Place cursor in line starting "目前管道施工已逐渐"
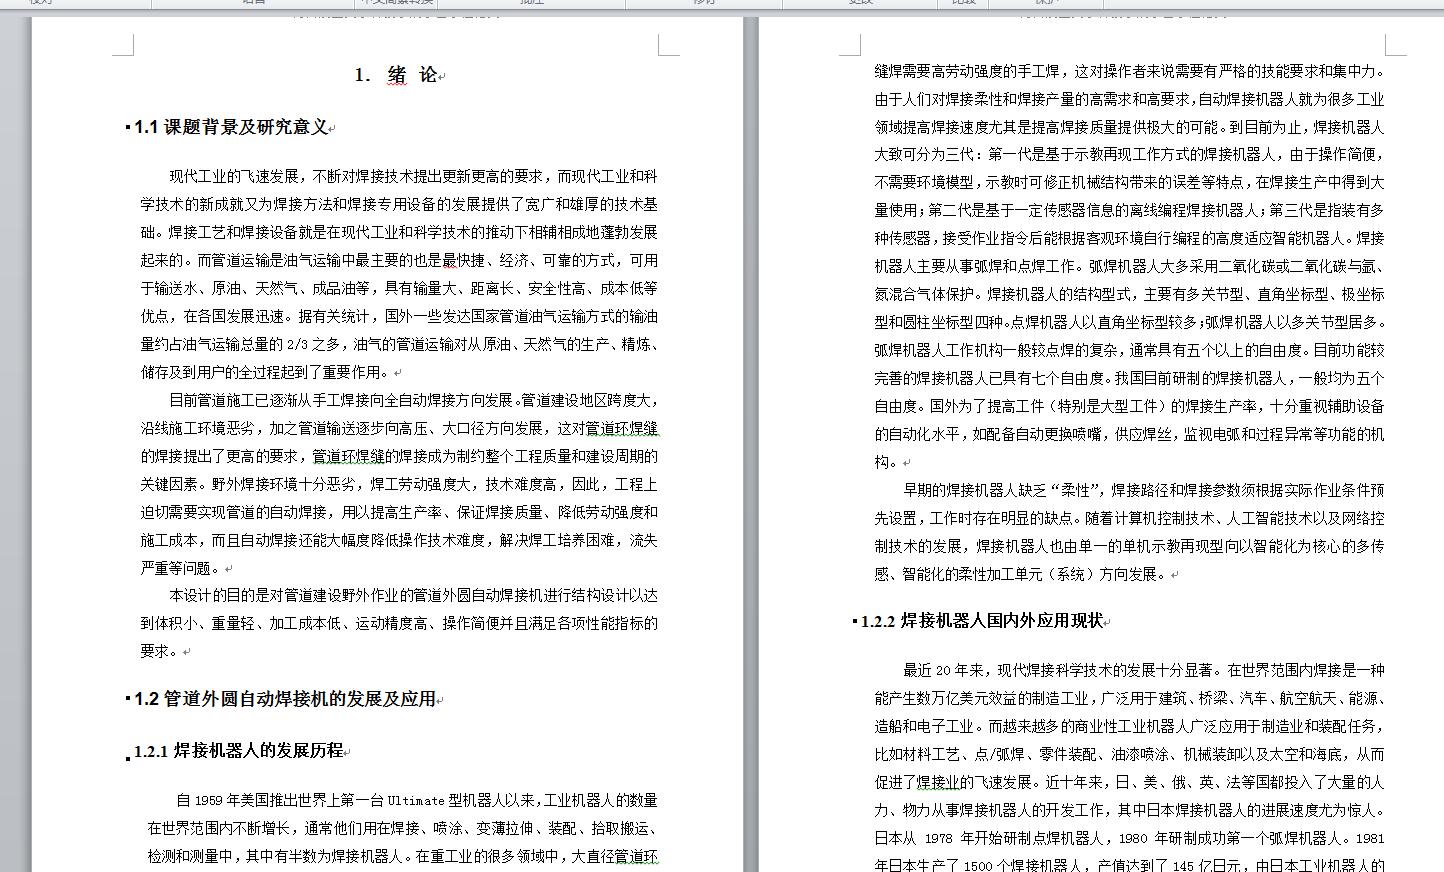Screen dimensions: 1444x872 [413, 400]
